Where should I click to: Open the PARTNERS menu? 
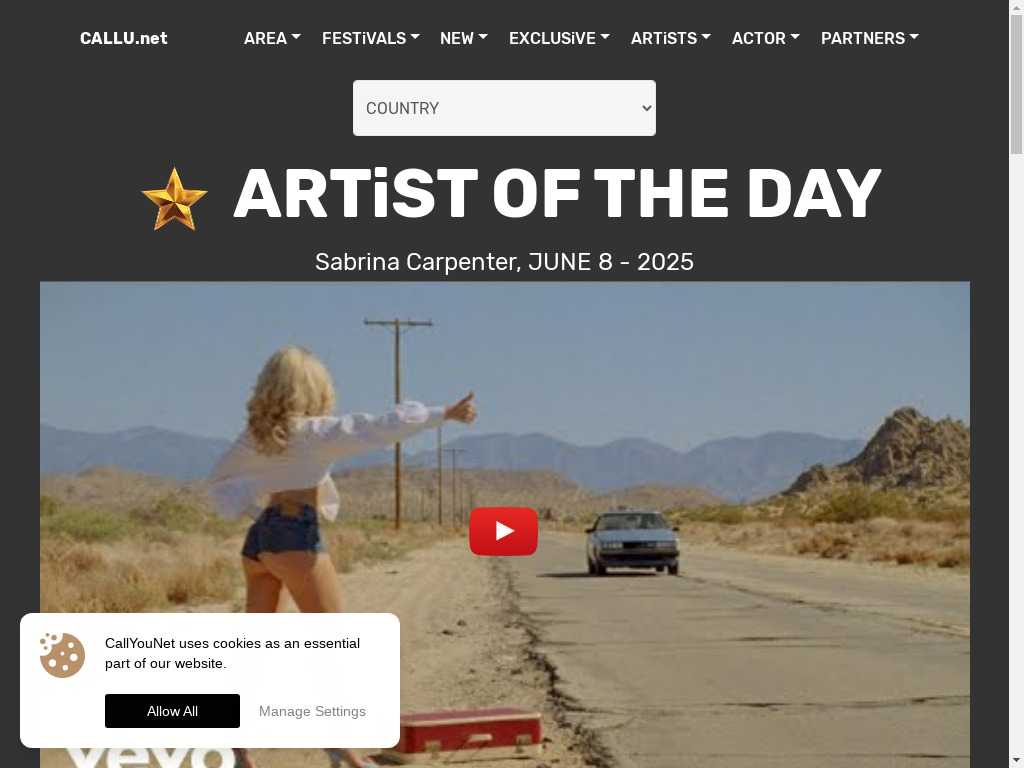tap(869, 38)
